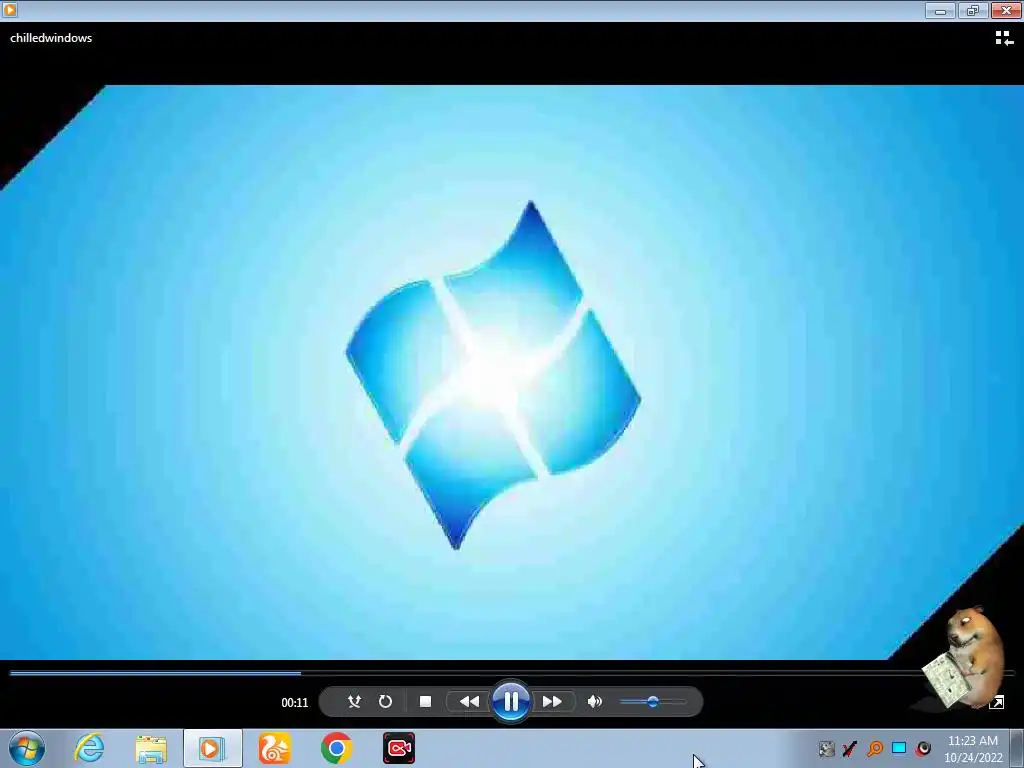This screenshot has height=768, width=1024.
Task: Click the 00:11 elapsed time display
Action: (295, 703)
